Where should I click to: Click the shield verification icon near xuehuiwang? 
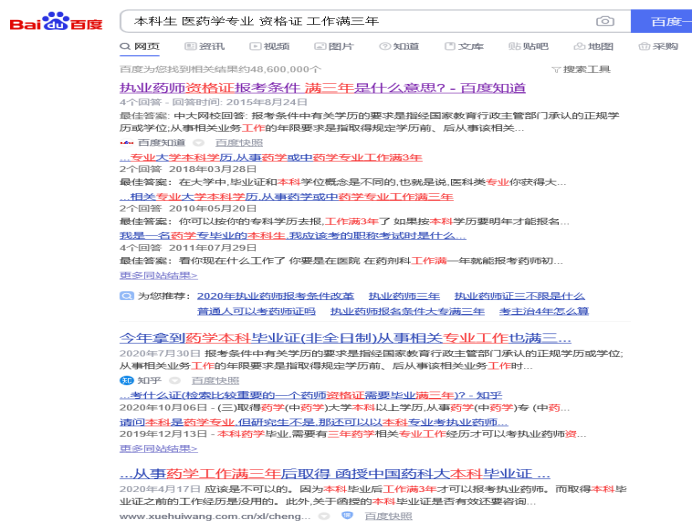(348, 515)
